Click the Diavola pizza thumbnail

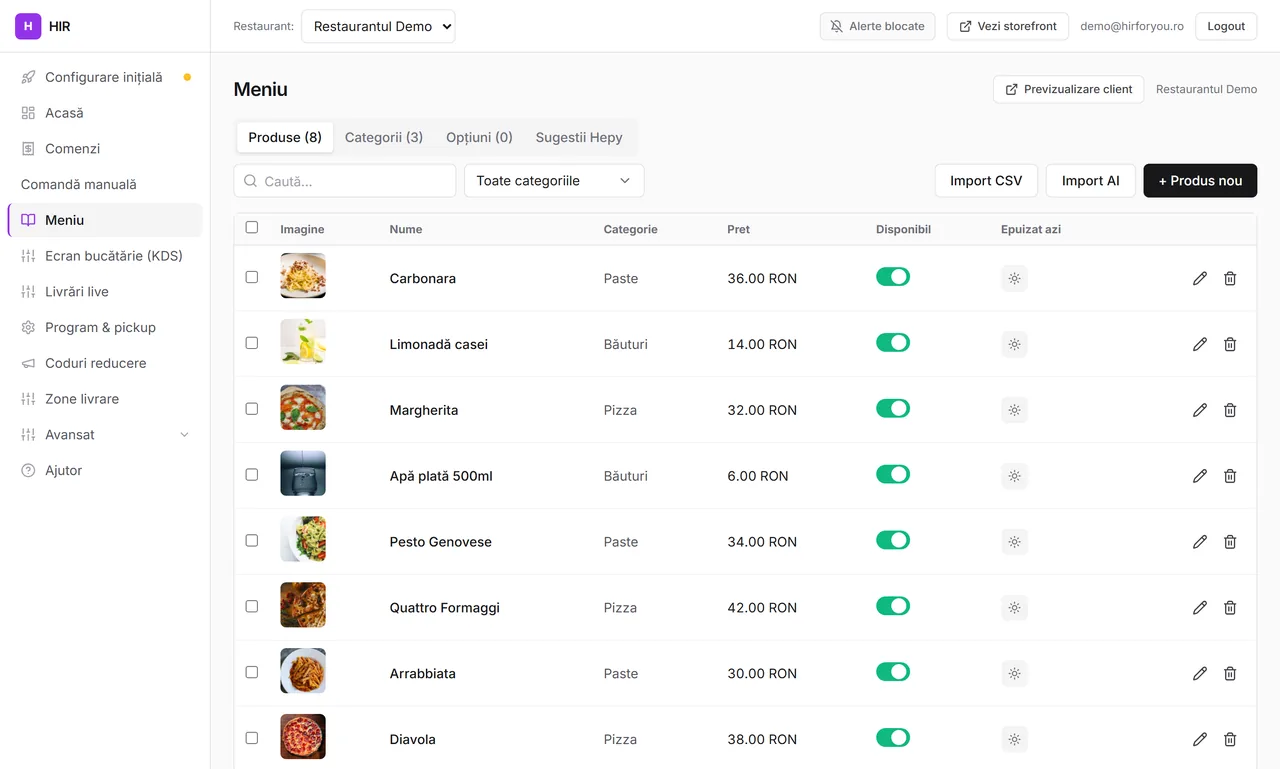tap(303, 737)
